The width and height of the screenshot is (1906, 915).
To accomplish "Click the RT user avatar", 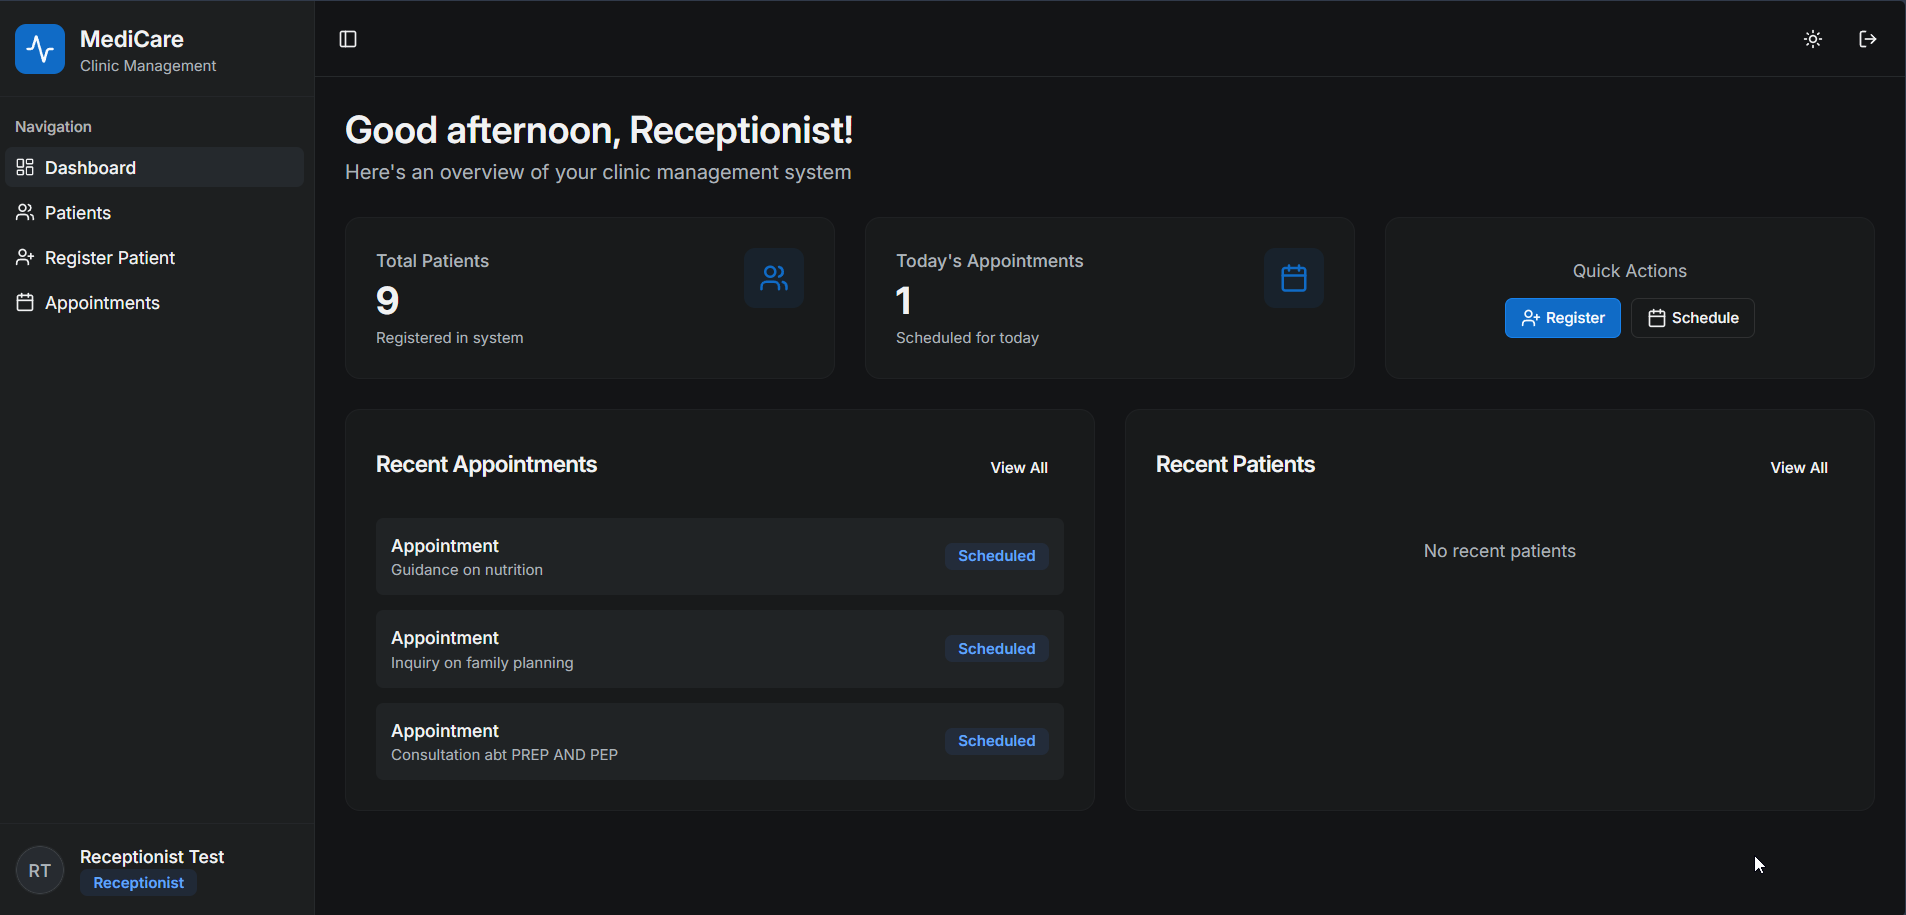I will tap(40, 870).
